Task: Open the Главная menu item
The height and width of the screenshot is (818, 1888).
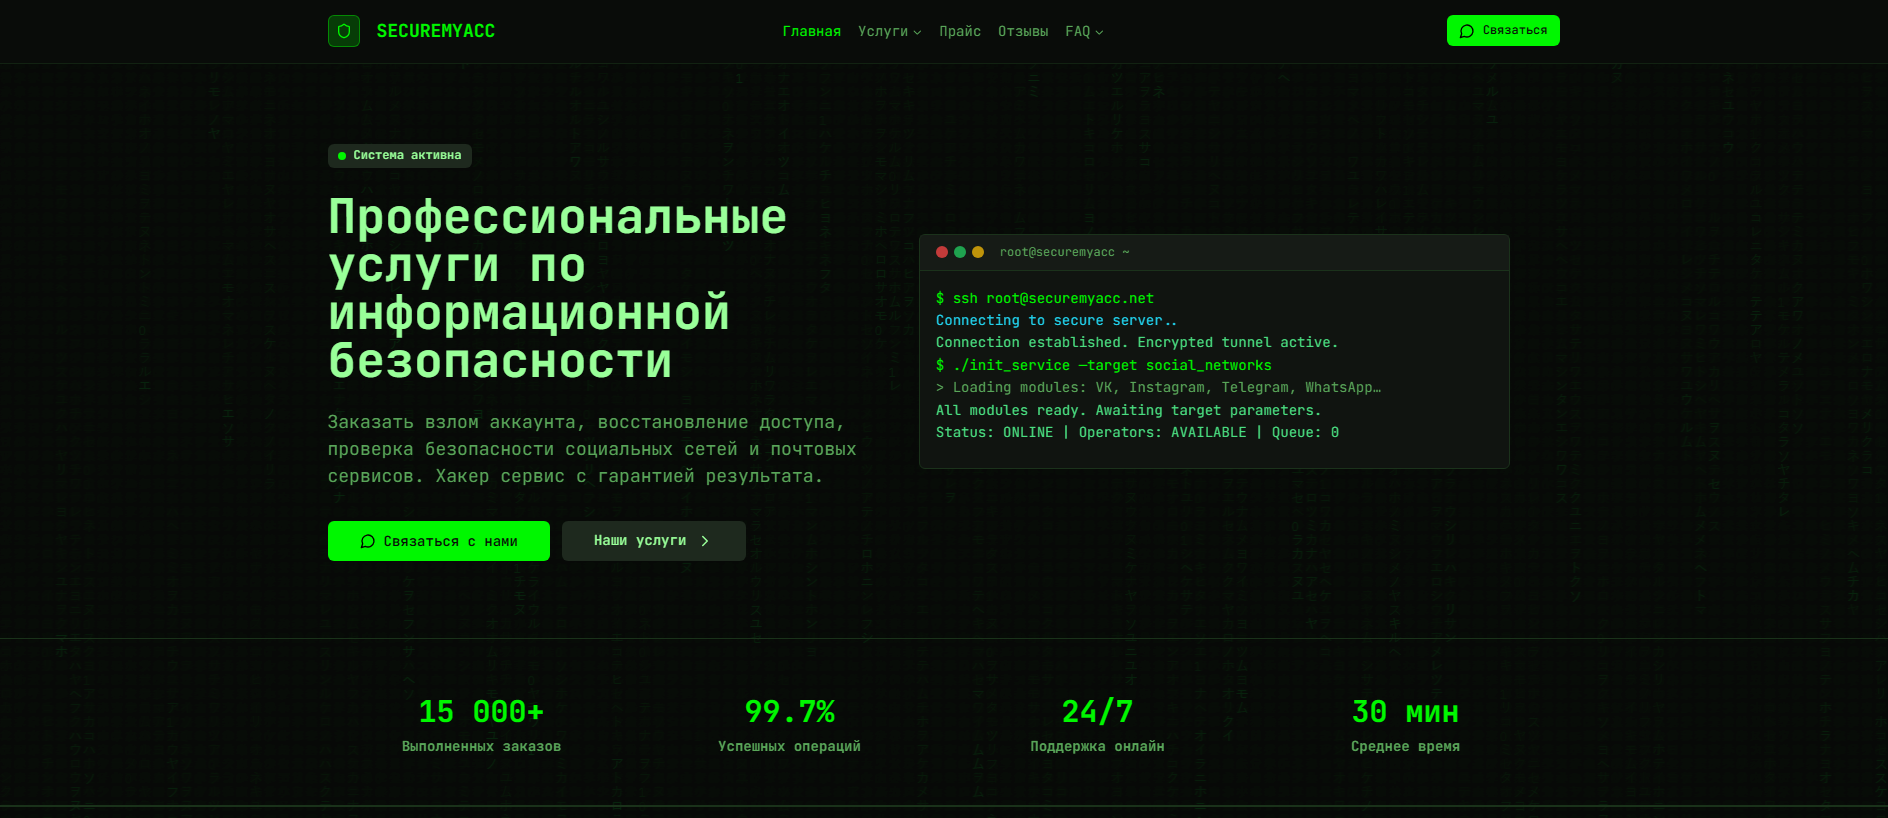Action: (812, 31)
